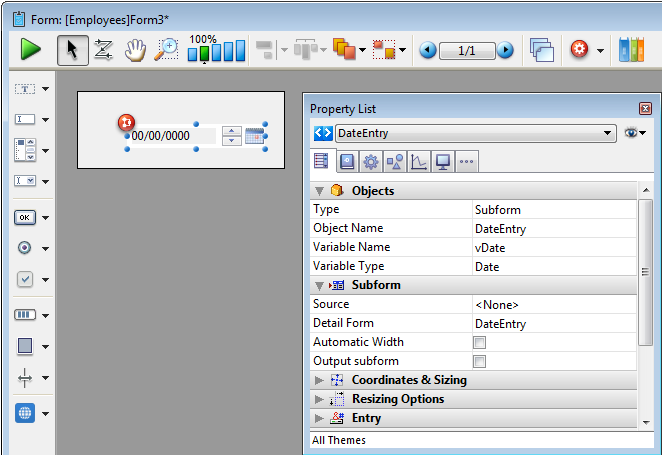This screenshot has width=662, height=455.
Task: Collapse the Objects section
Action: 320,191
